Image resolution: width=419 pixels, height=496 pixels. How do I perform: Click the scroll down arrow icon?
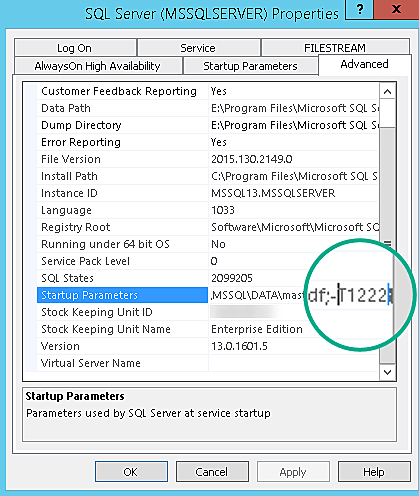[387, 372]
